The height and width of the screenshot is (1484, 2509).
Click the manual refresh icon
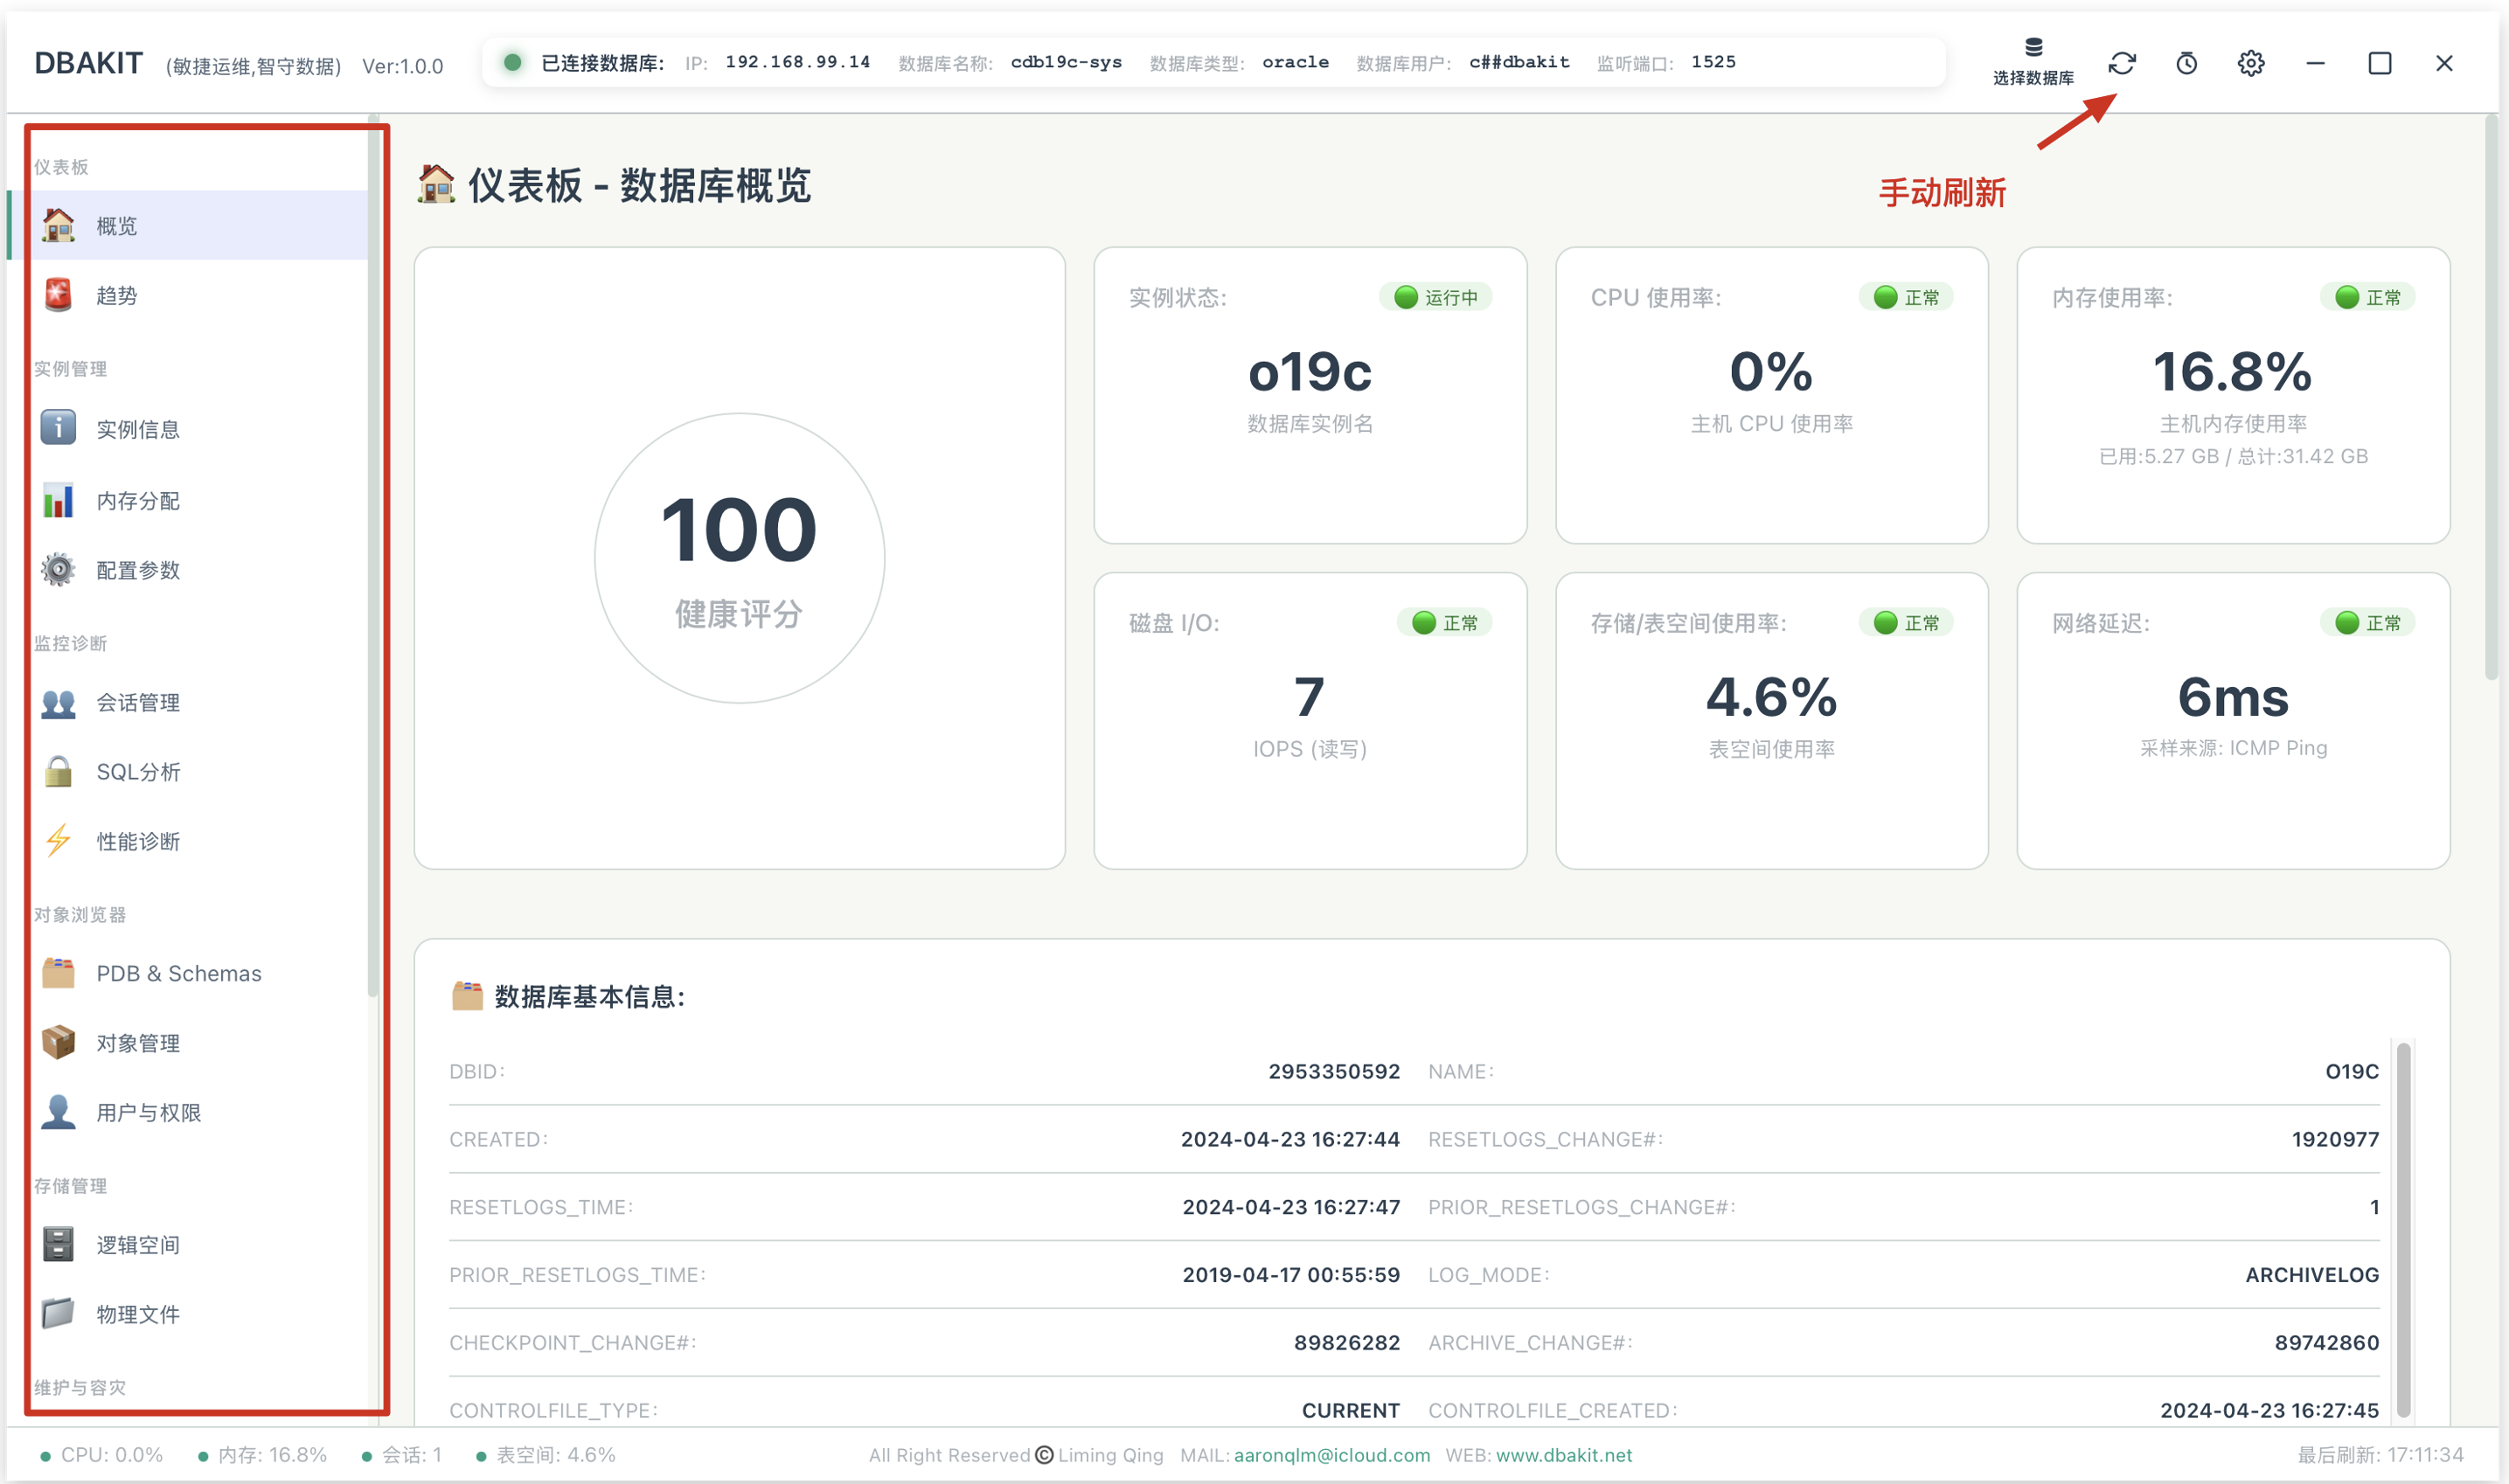click(x=2121, y=63)
